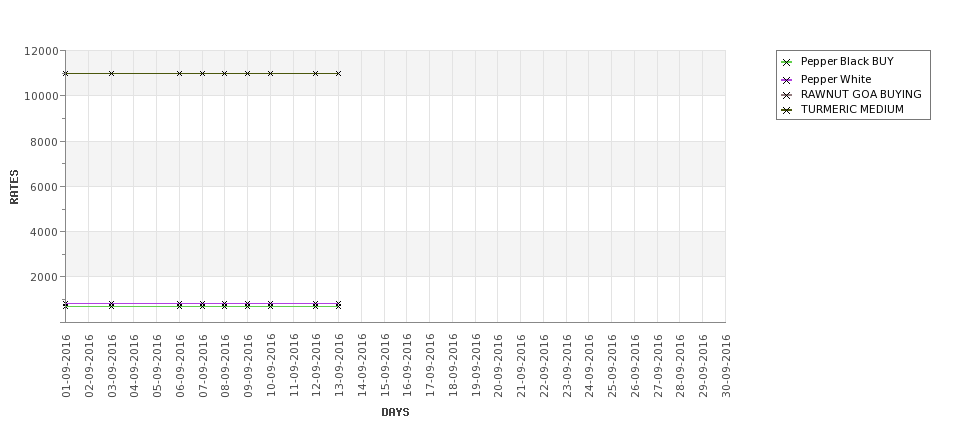
Task: Click the 17-09-2016 date label
Action: [430, 366]
